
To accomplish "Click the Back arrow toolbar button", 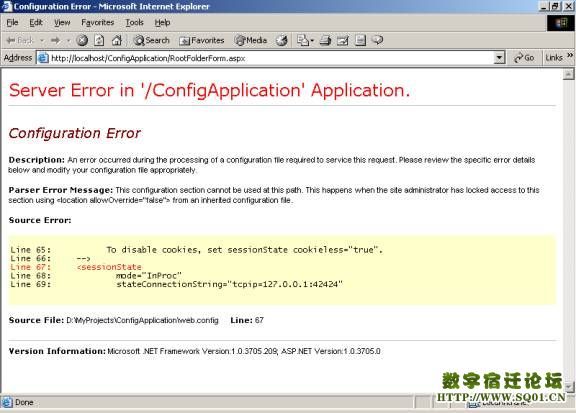I will [20, 40].
